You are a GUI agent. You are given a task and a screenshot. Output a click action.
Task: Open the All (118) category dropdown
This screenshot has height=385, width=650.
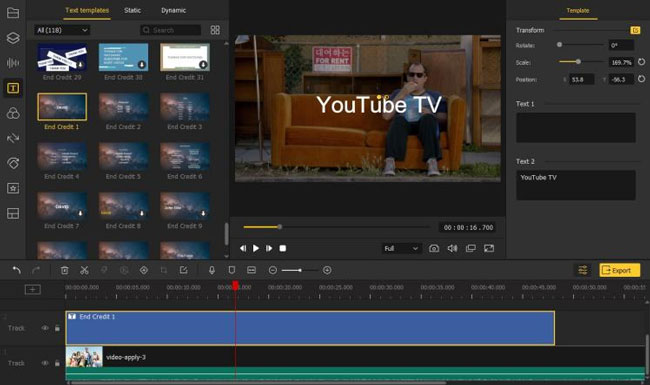pos(62,30)
